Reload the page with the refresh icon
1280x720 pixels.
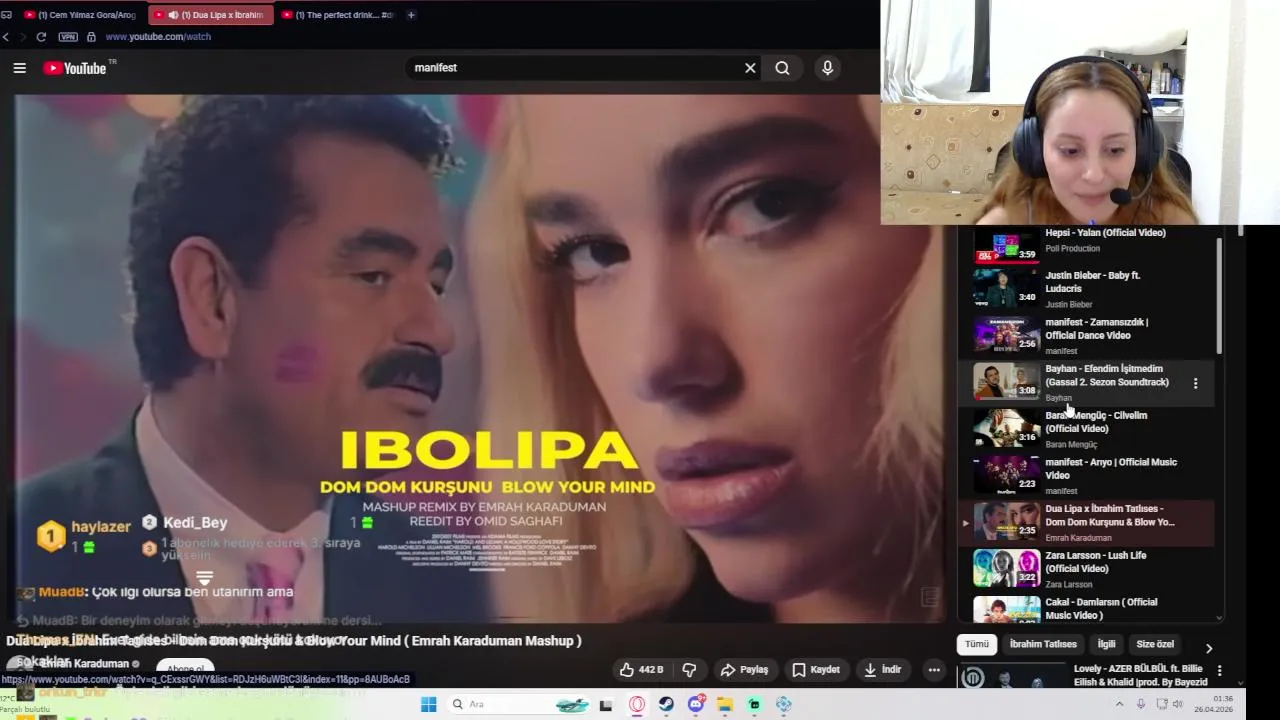41,37
